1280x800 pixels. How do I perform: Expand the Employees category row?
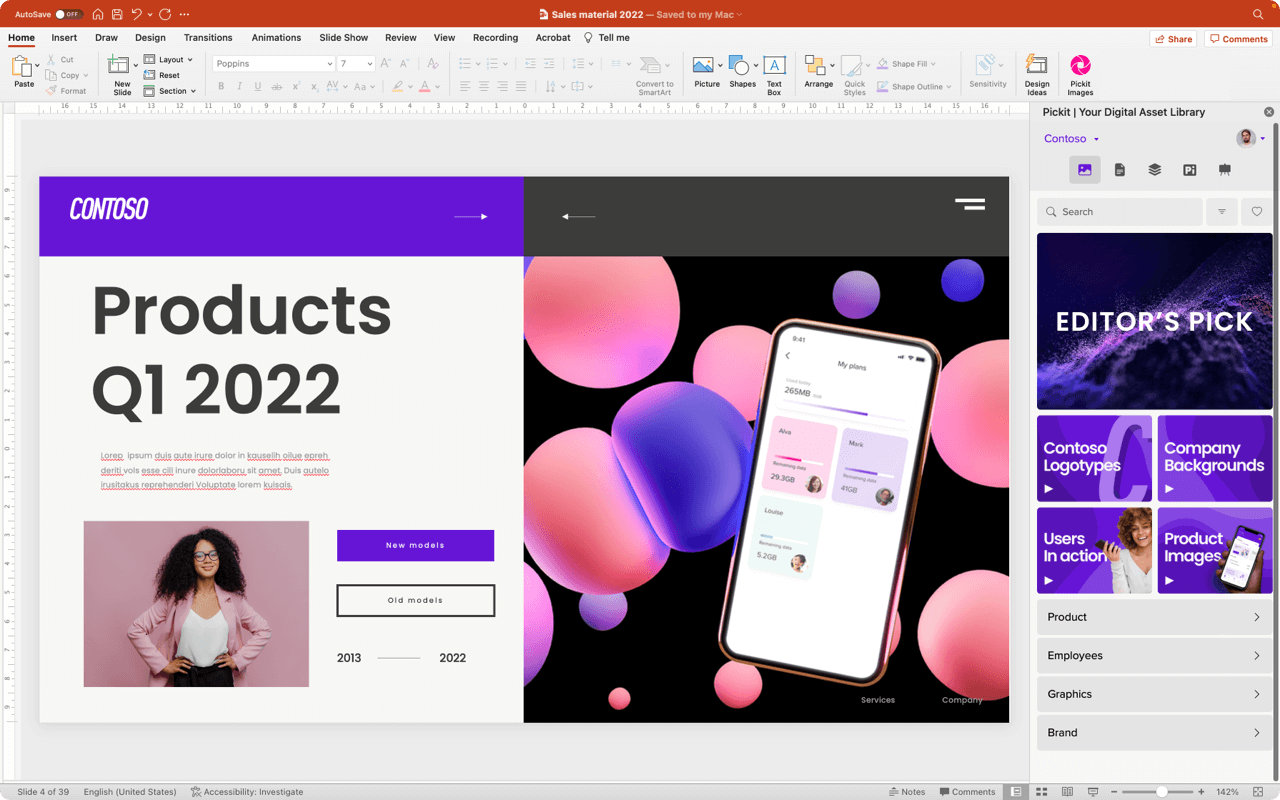point(1155,656)
